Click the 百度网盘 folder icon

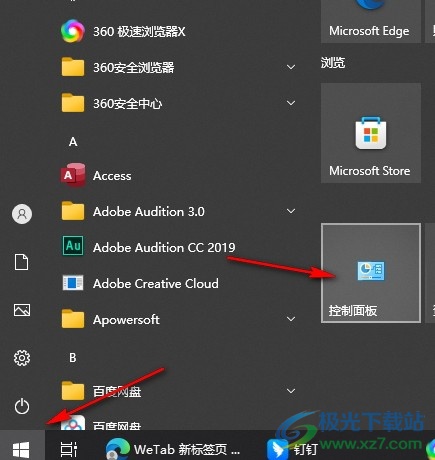[73, 391]
